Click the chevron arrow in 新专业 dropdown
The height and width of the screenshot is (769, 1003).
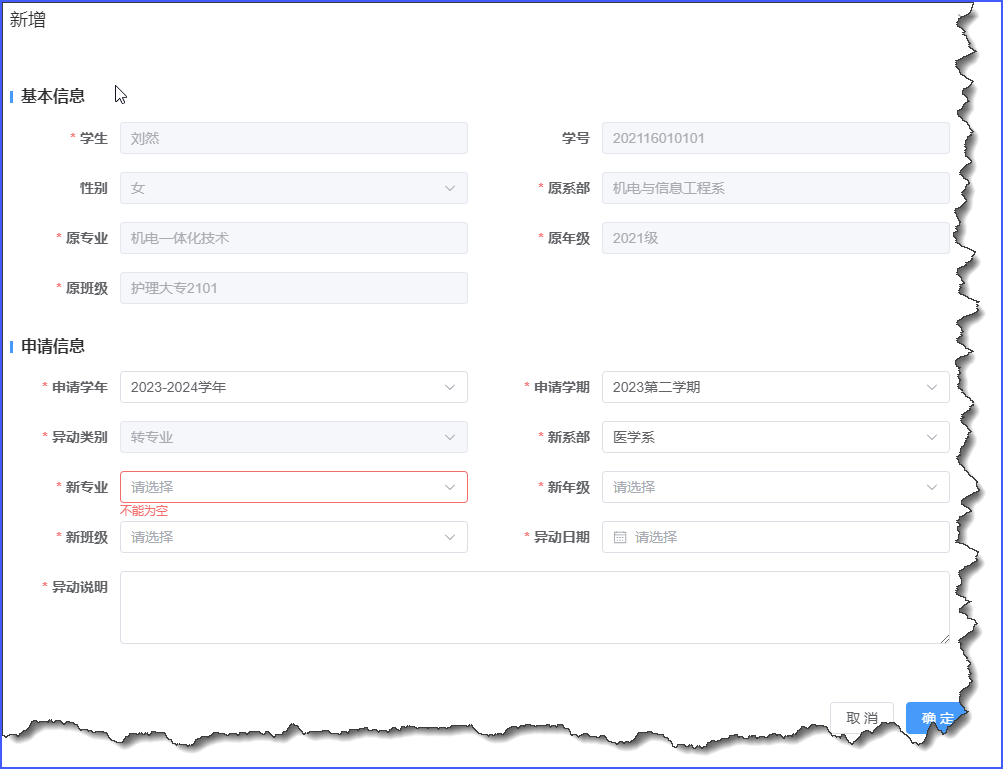click(x=450, y=487)
